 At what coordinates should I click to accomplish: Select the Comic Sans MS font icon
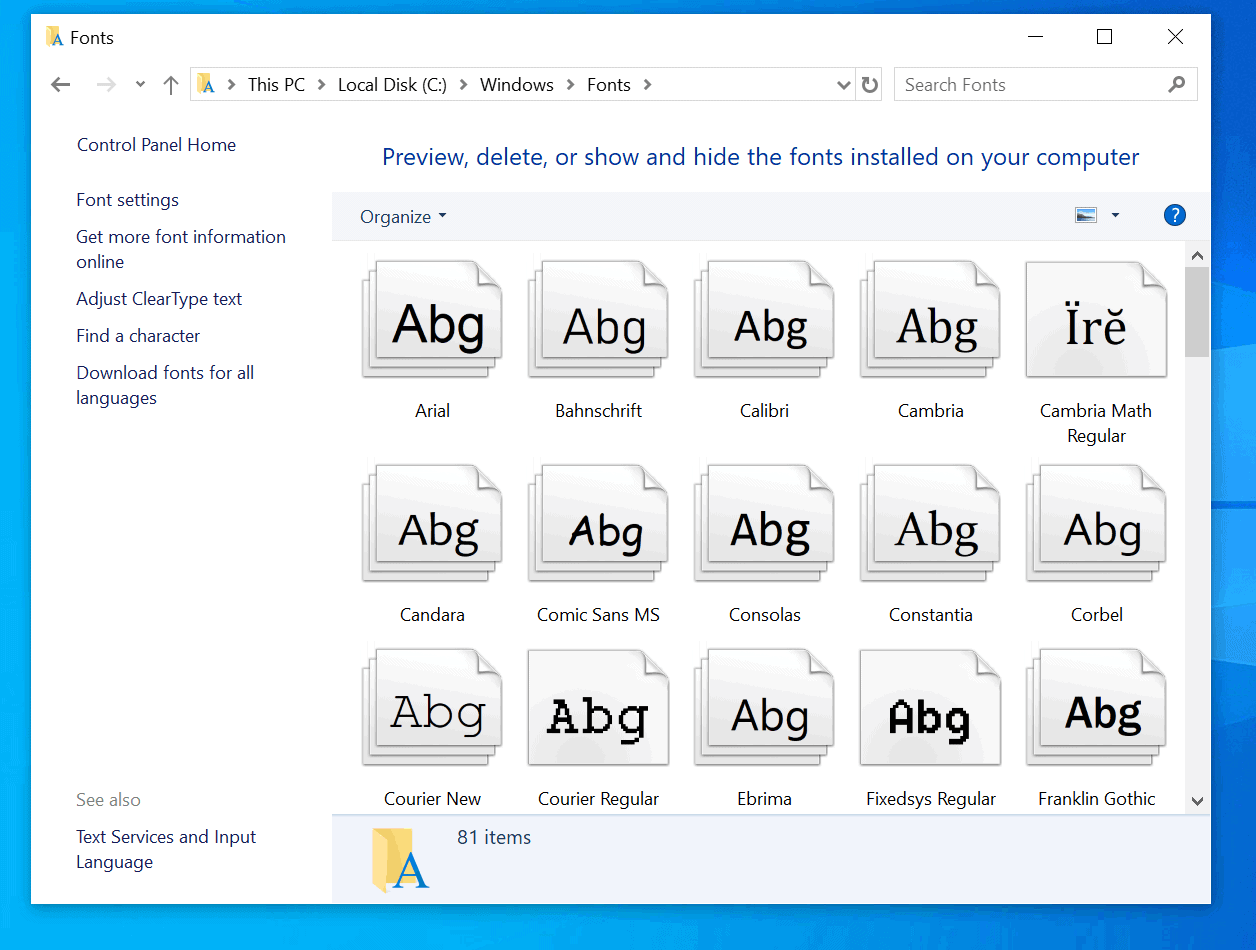598,523
